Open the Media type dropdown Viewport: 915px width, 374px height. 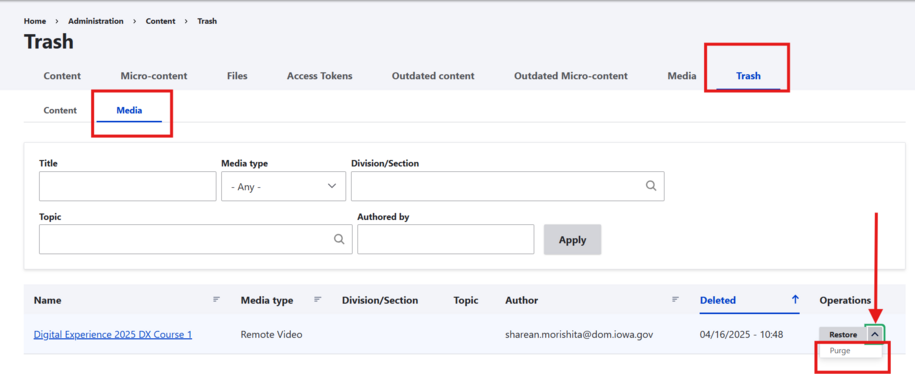coord(284,187)
